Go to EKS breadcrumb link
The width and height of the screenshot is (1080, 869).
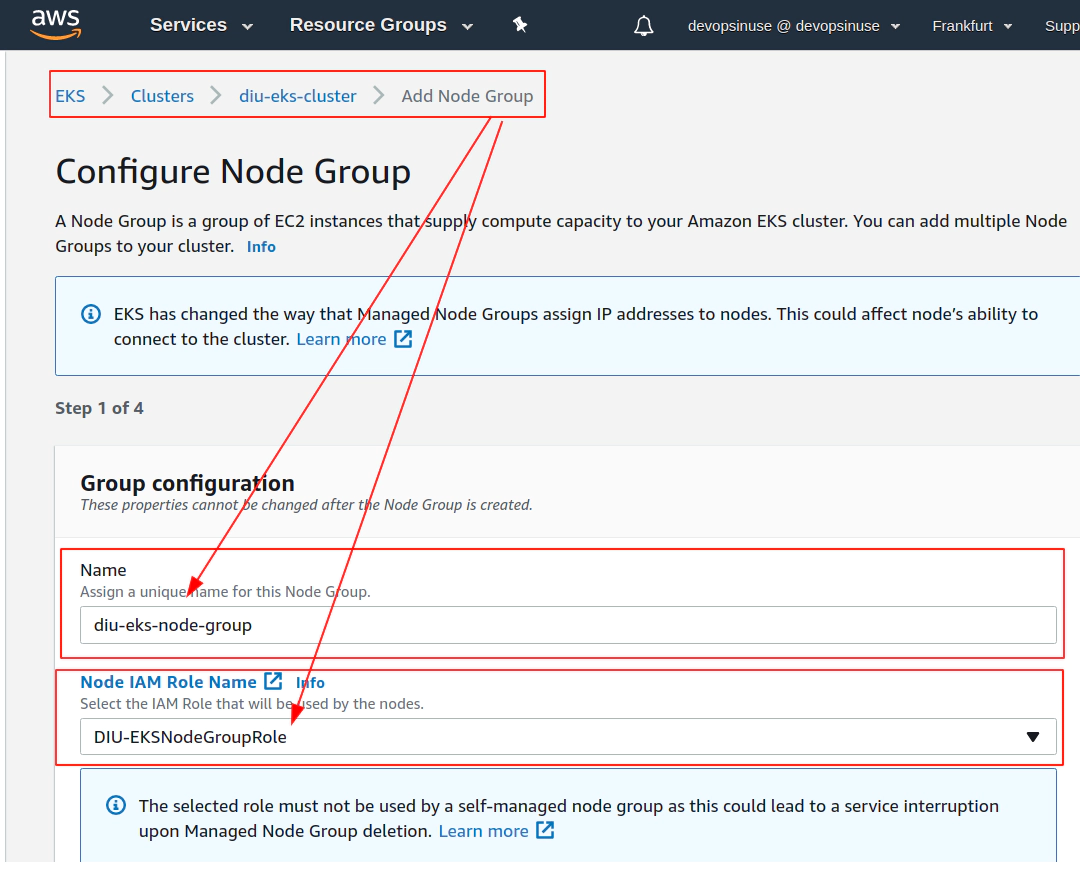coord(70,96)
